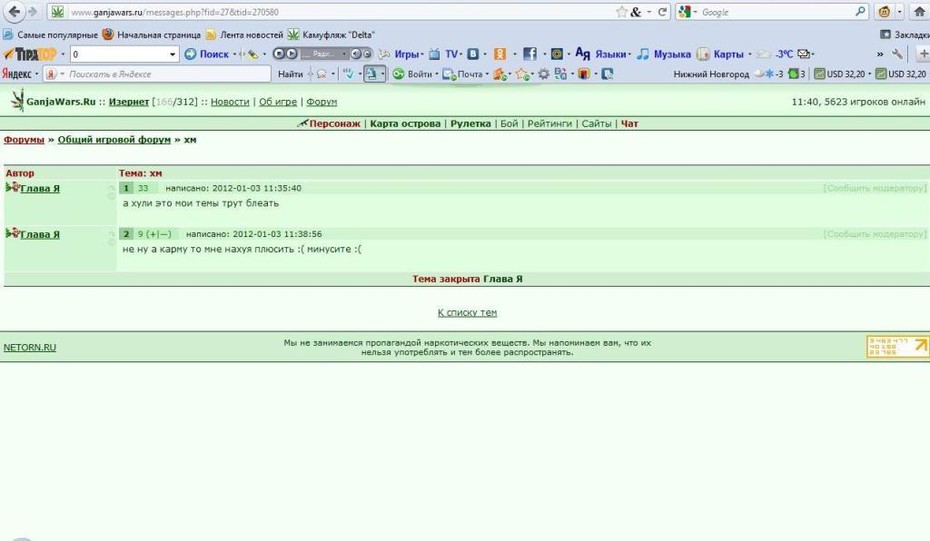Open the NETORN.RU footer link
Viewport: 930px width, 541px height.
tap(30, 348)
